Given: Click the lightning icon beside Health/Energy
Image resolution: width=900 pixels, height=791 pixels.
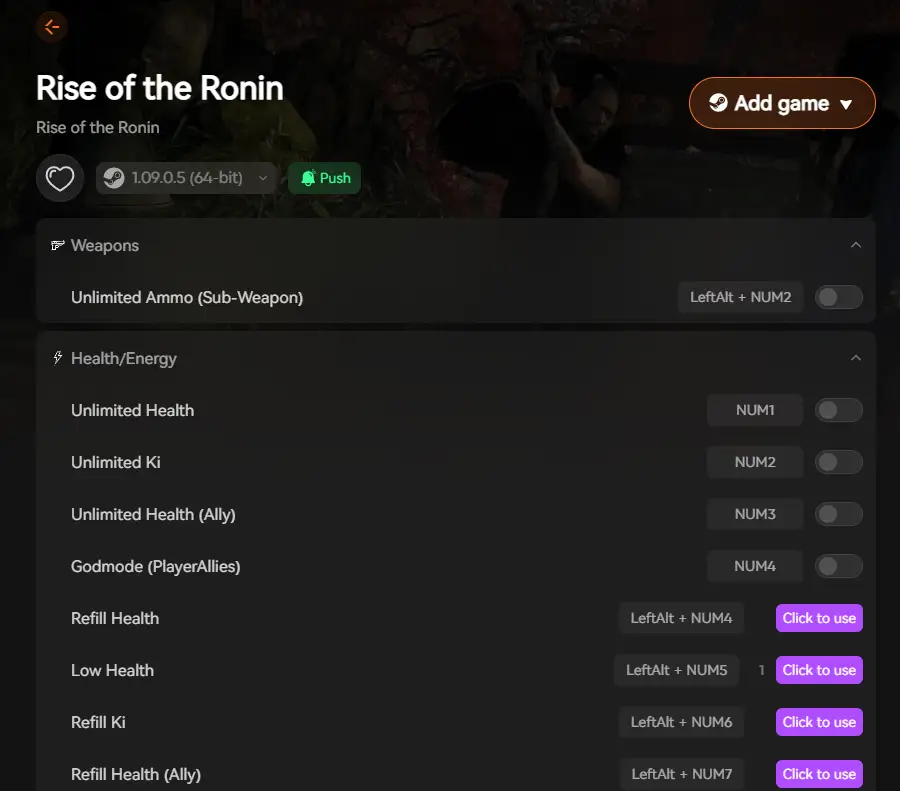Looking at the screenshot, I should tap(57, 357).
